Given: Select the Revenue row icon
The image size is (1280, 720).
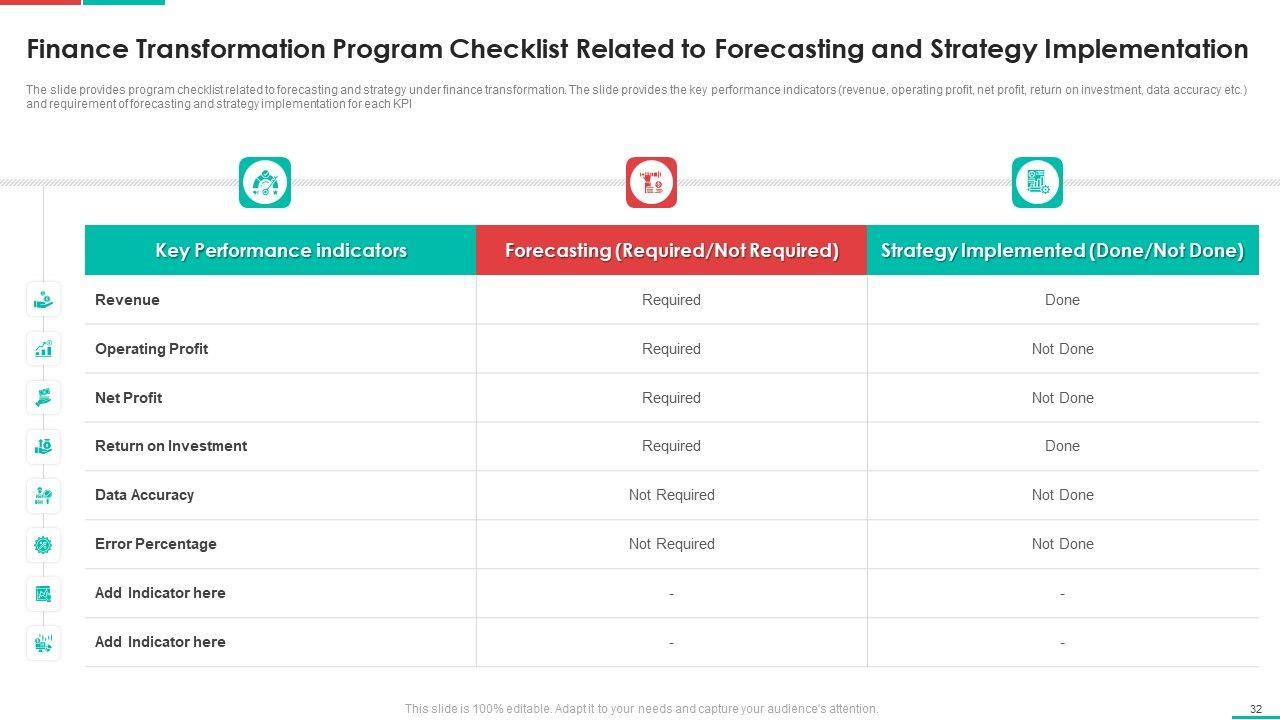Looking at the screenshot, I should tap(43, 299).
